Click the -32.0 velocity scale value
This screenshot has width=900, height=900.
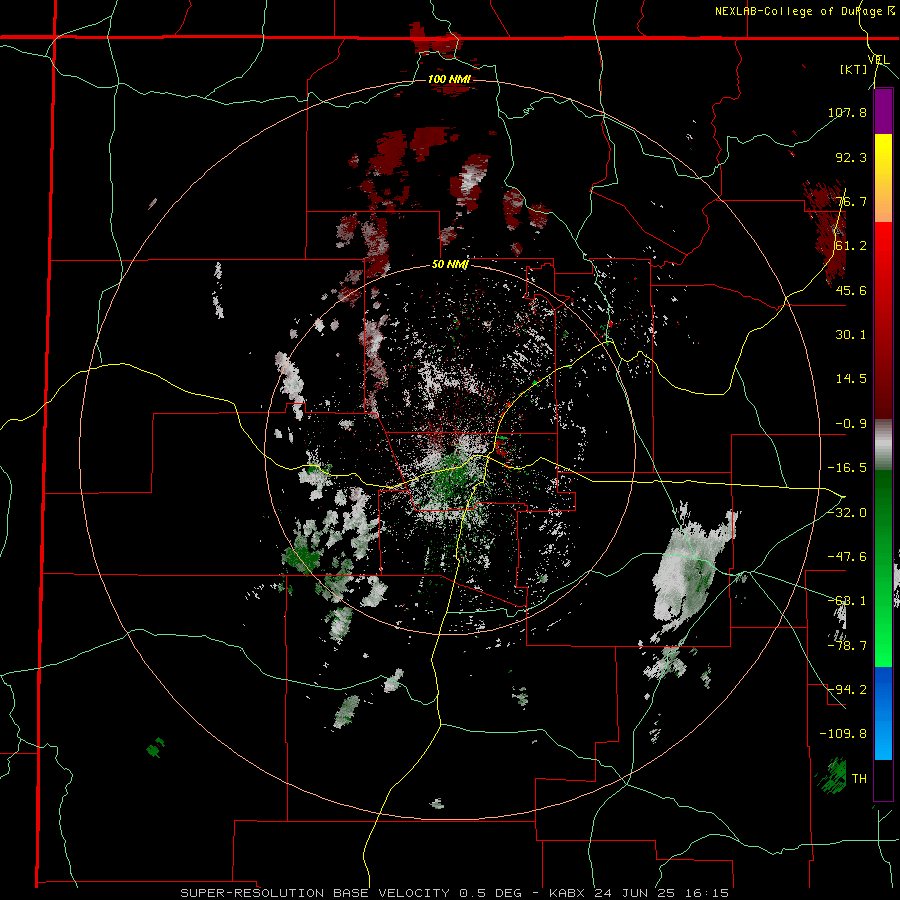pos(847,513)
